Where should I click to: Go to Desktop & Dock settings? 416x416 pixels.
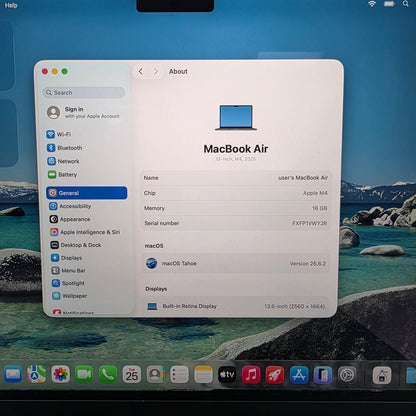[76, 245]
